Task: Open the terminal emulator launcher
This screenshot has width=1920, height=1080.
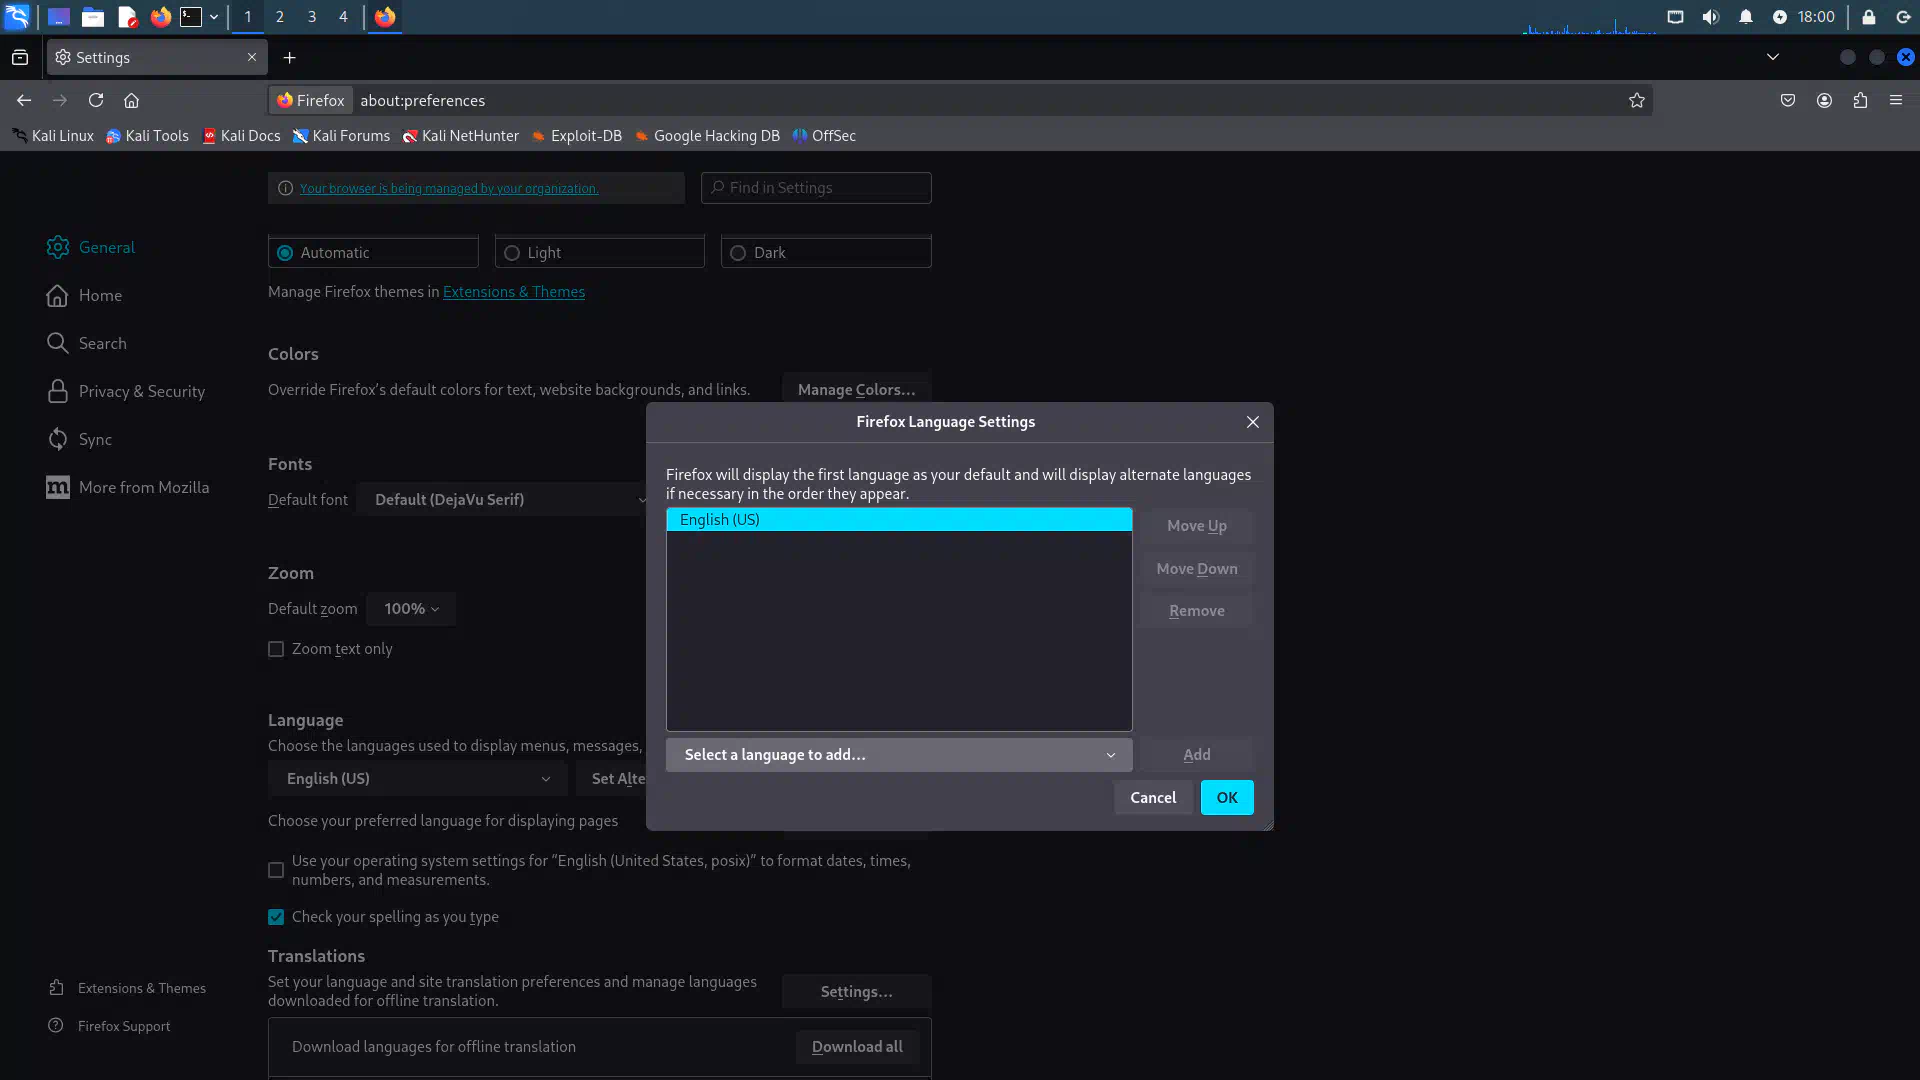Action: click(x=191, y=17)
